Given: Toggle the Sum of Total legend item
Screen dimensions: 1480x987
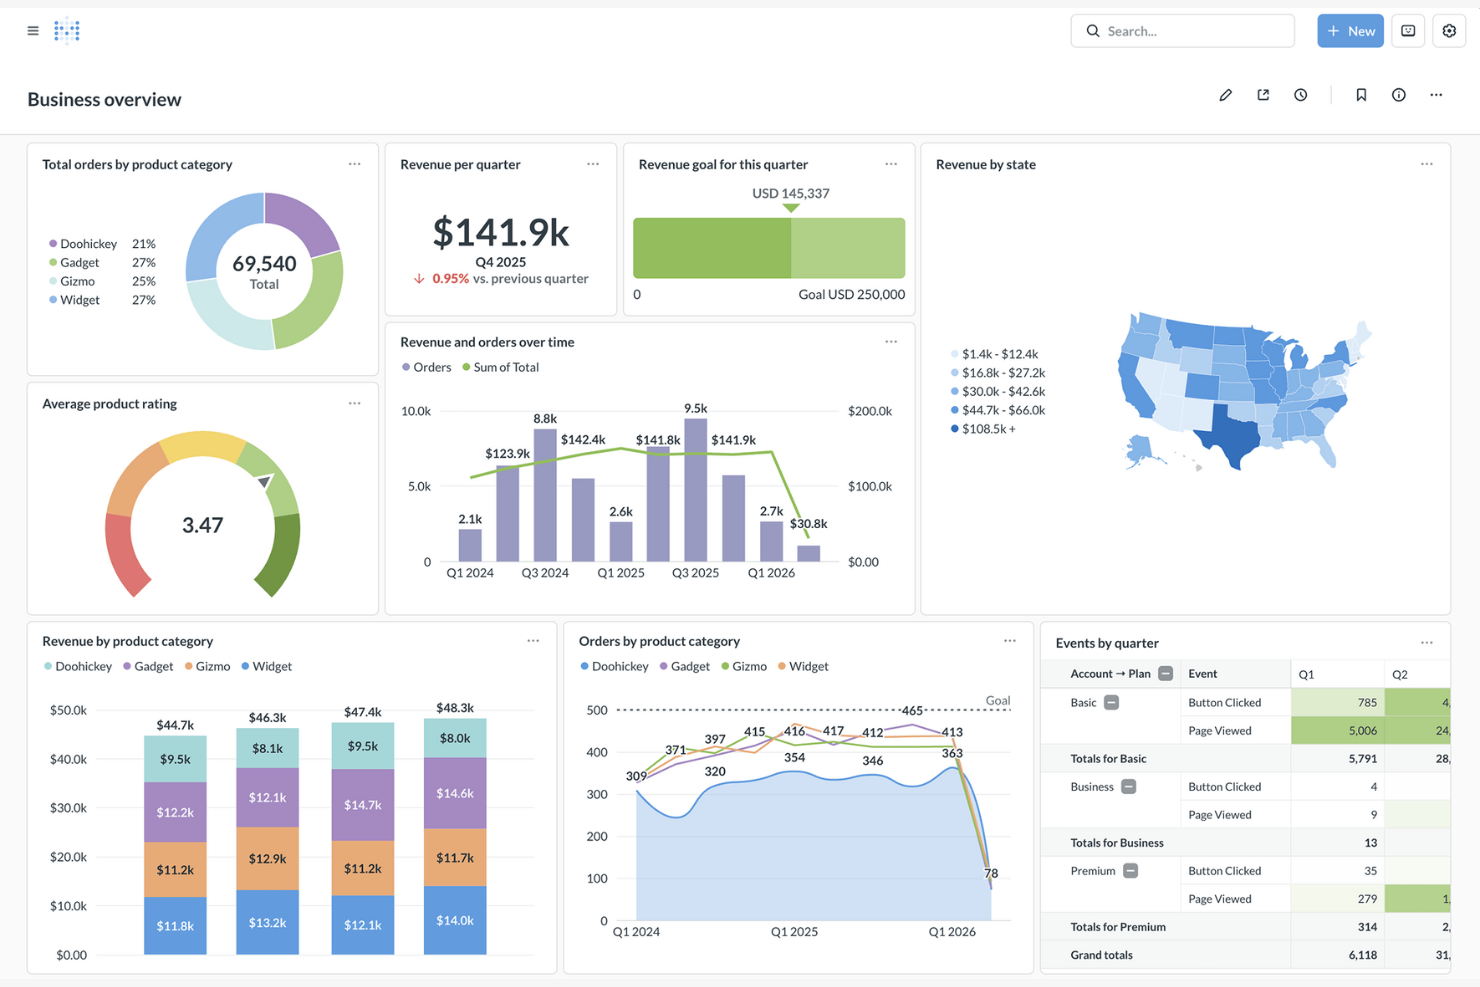Looking at the screenshot, I should point(500,367).
